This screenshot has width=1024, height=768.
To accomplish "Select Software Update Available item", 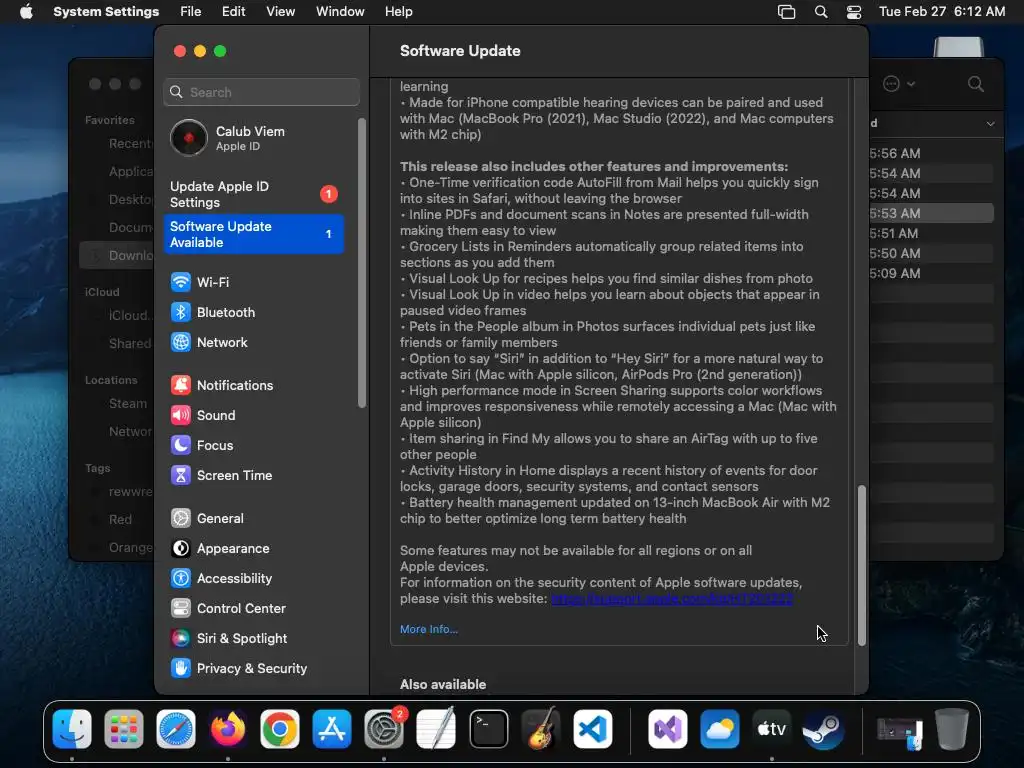I will point(254,234).
